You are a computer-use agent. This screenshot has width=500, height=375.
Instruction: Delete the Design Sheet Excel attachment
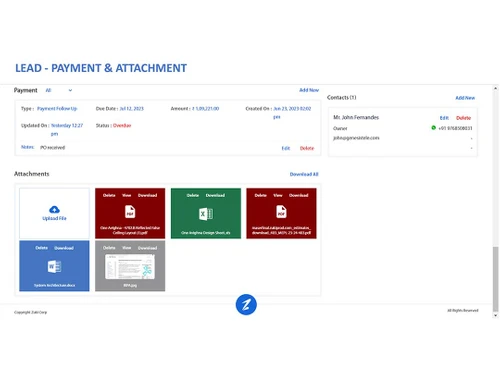193,195
